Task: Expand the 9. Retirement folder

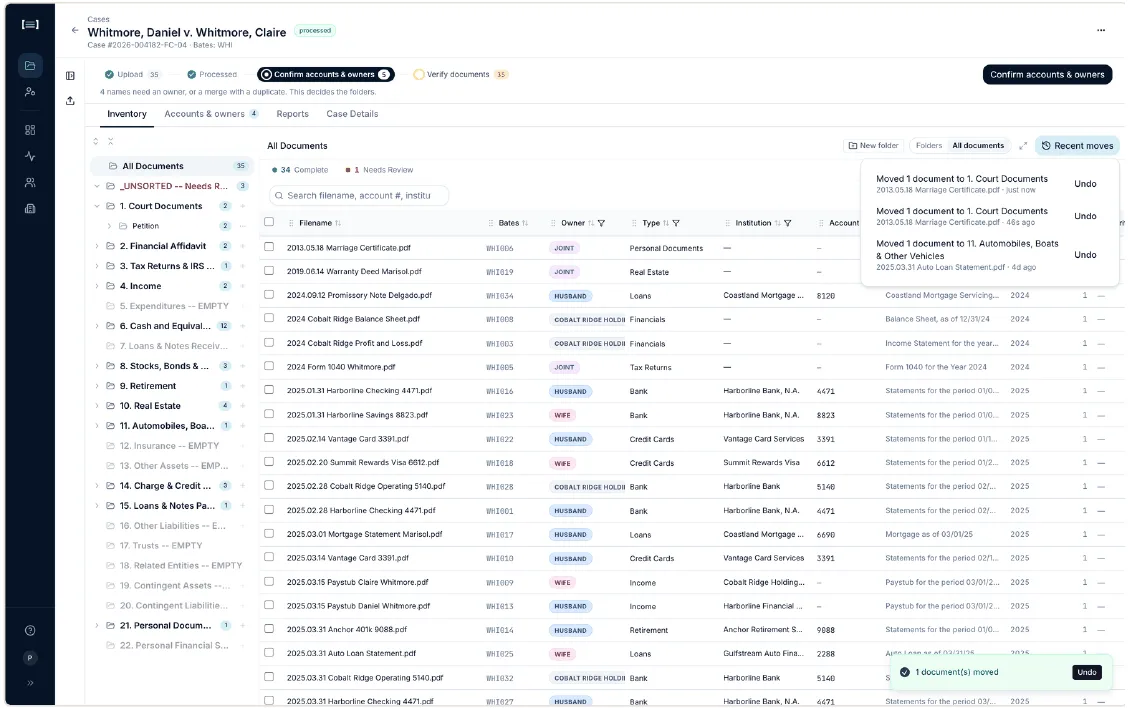Action: 97,386
